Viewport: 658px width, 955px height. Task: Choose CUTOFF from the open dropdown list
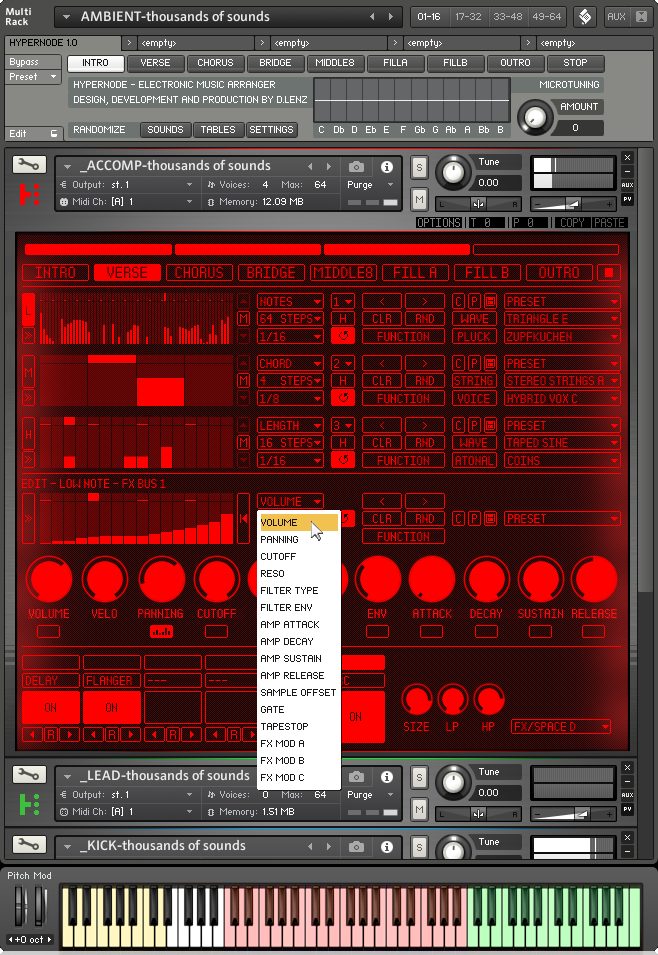point(298,557)
